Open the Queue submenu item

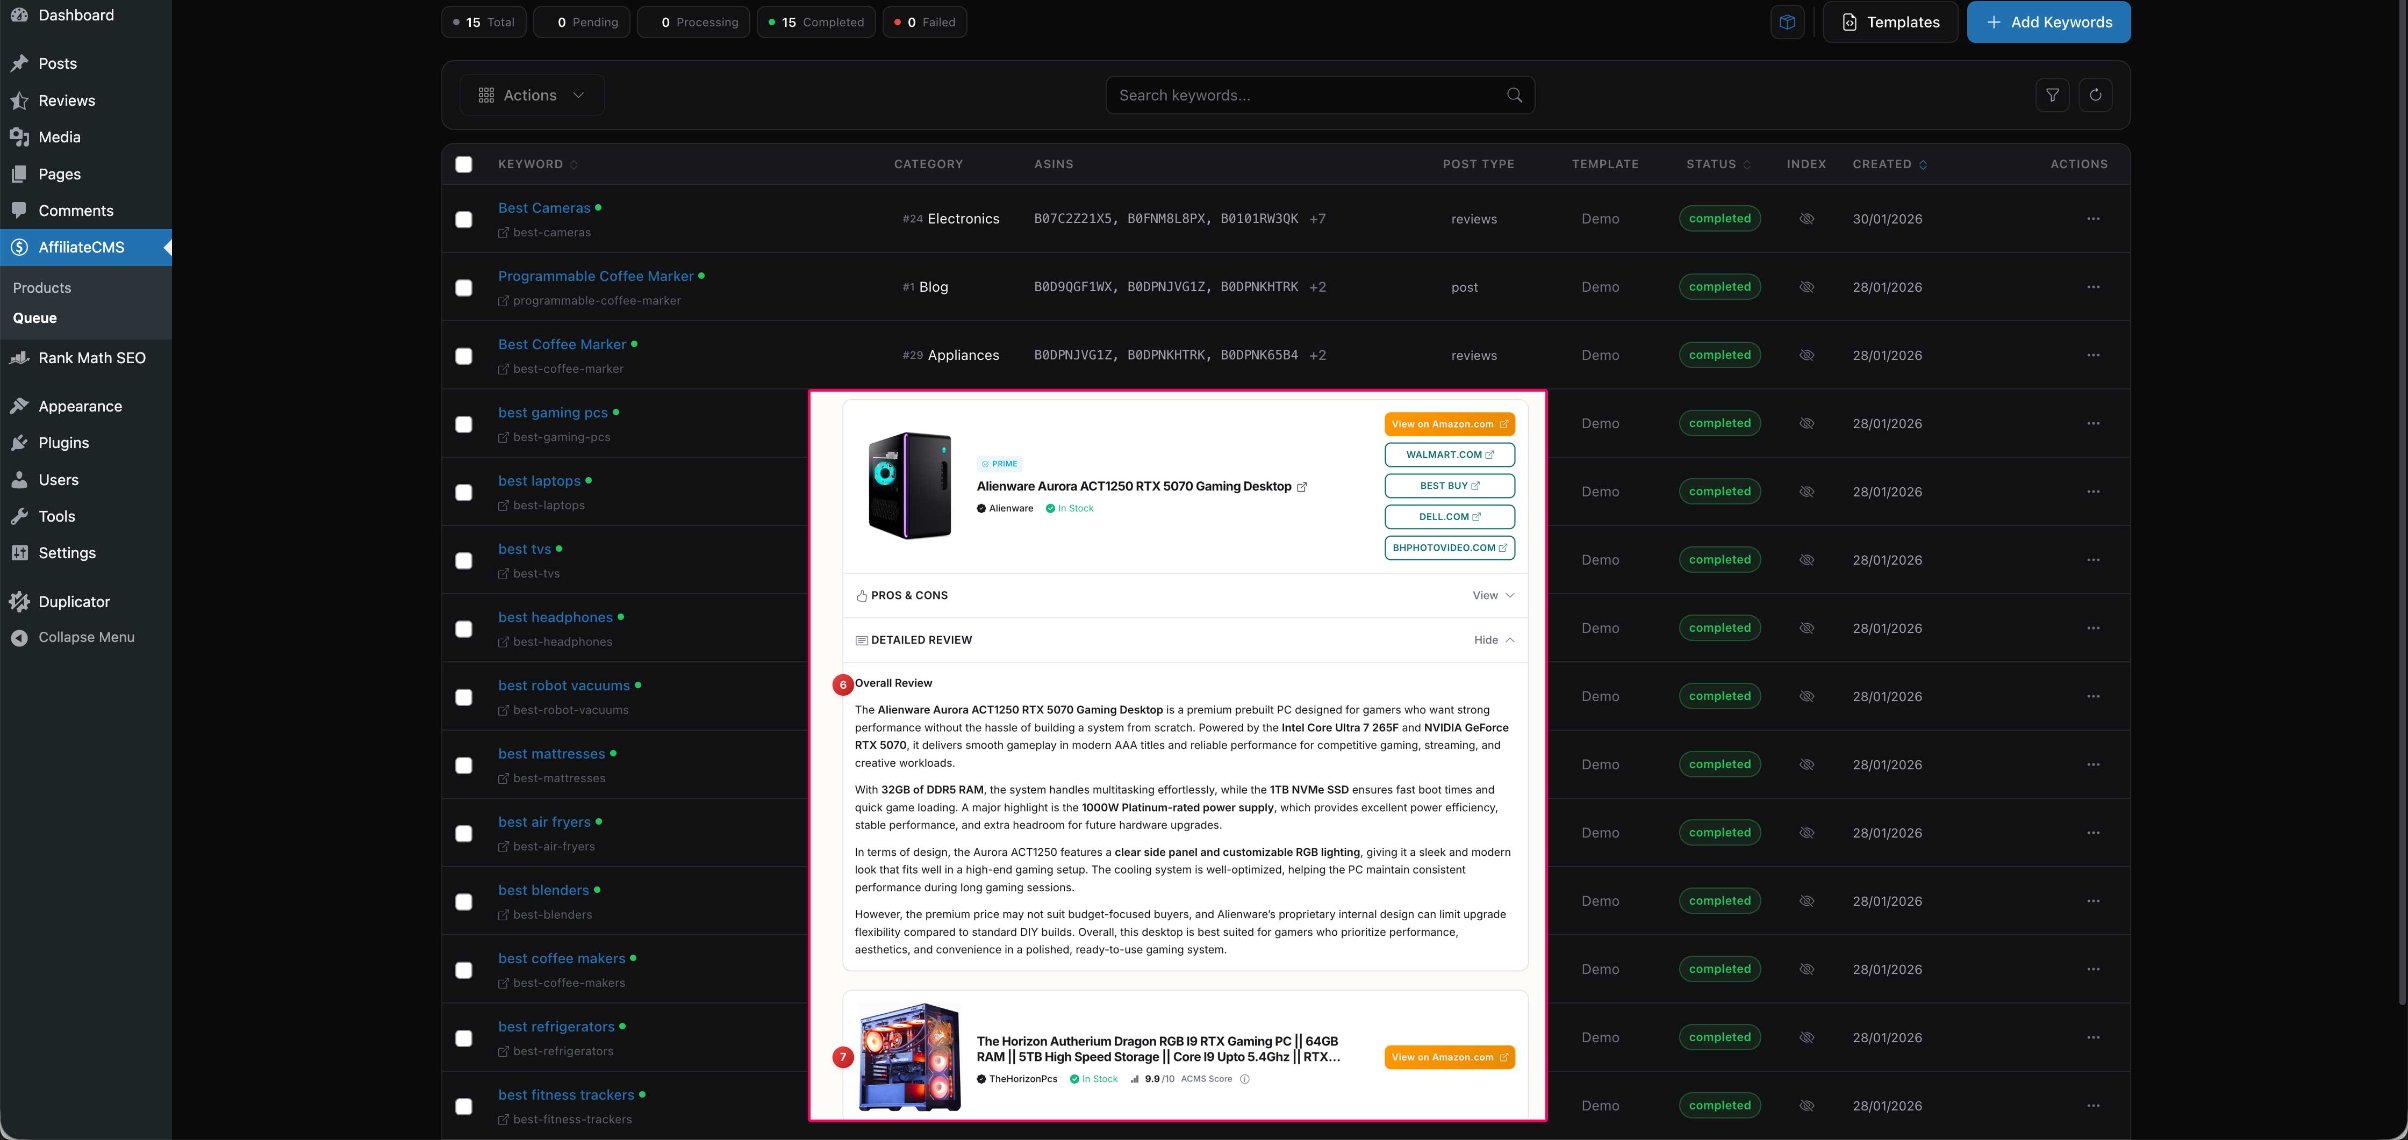(x=35, y=318)
